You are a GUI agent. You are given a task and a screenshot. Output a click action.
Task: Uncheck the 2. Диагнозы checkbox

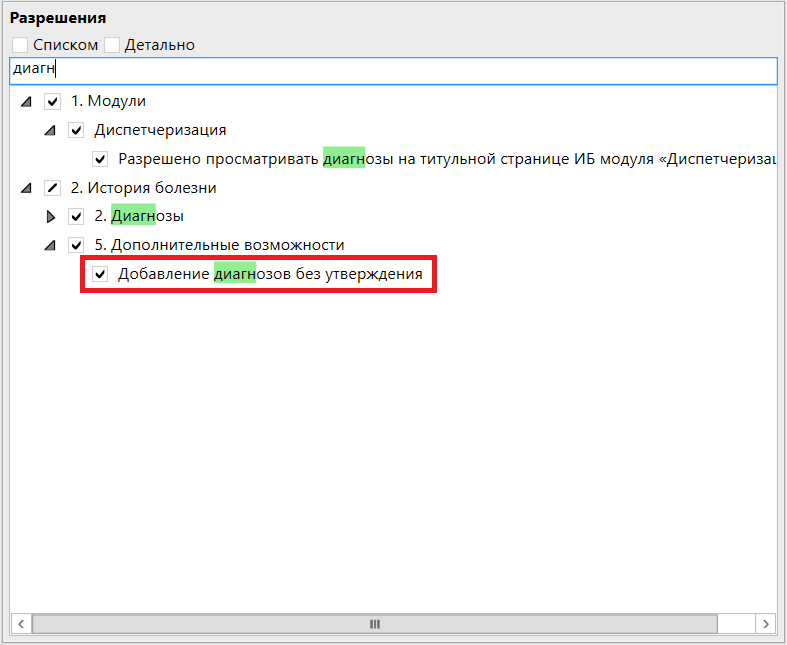coord(76,217)
